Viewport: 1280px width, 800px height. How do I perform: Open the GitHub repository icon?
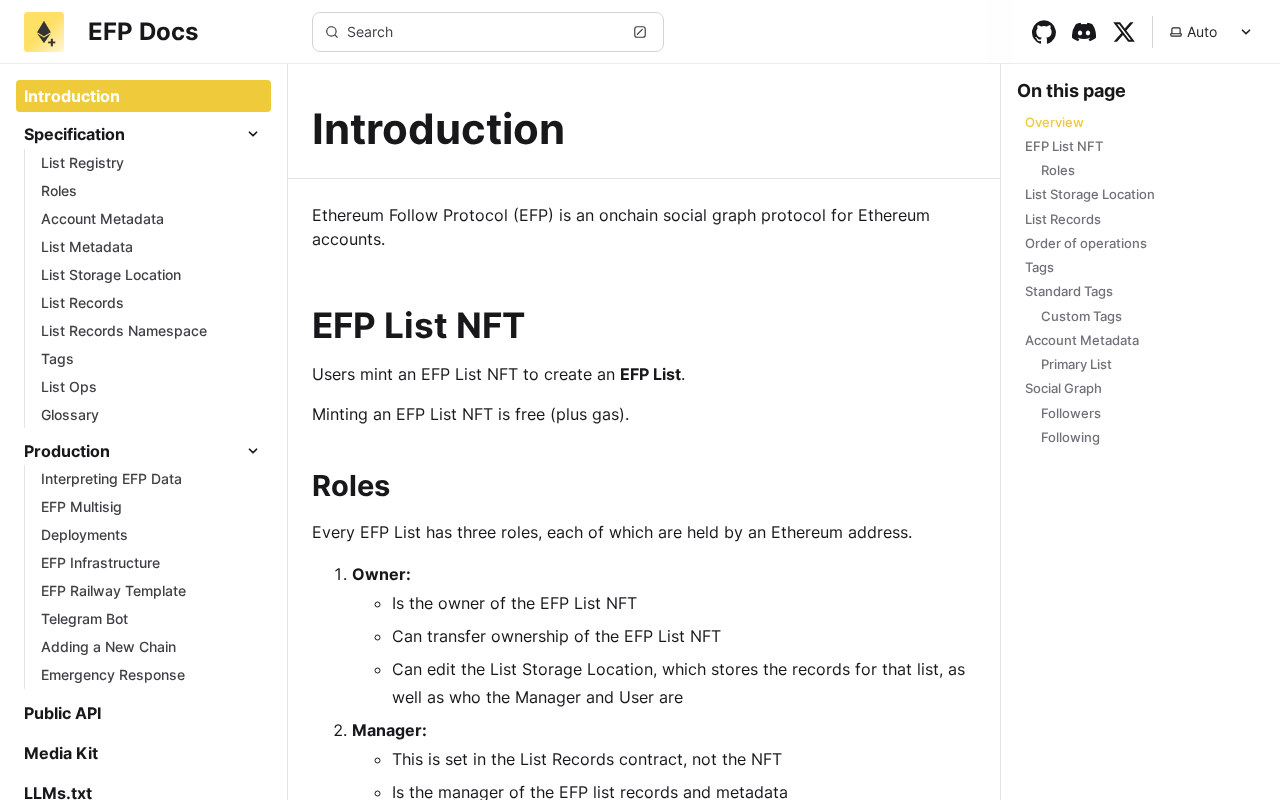pyautogui.click(x=1044, y=32)
